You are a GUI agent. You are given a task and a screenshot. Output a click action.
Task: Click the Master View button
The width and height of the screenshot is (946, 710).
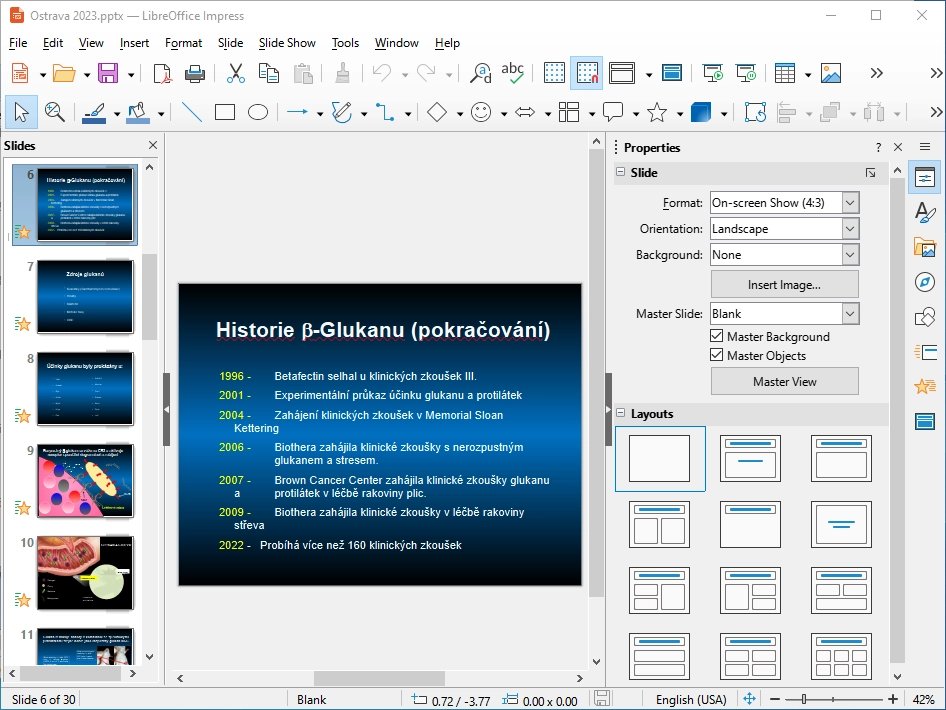click(x=784, y=381)
